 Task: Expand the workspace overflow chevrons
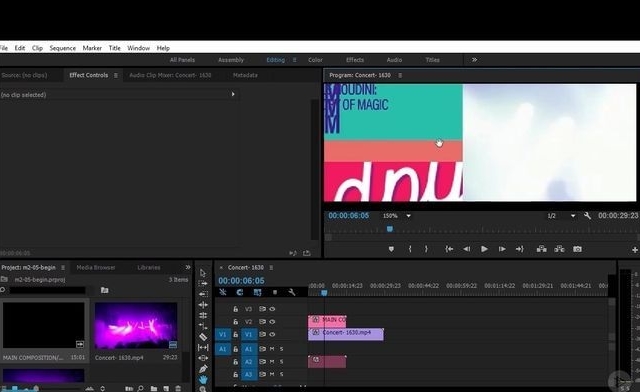click(x=474, y=60)
